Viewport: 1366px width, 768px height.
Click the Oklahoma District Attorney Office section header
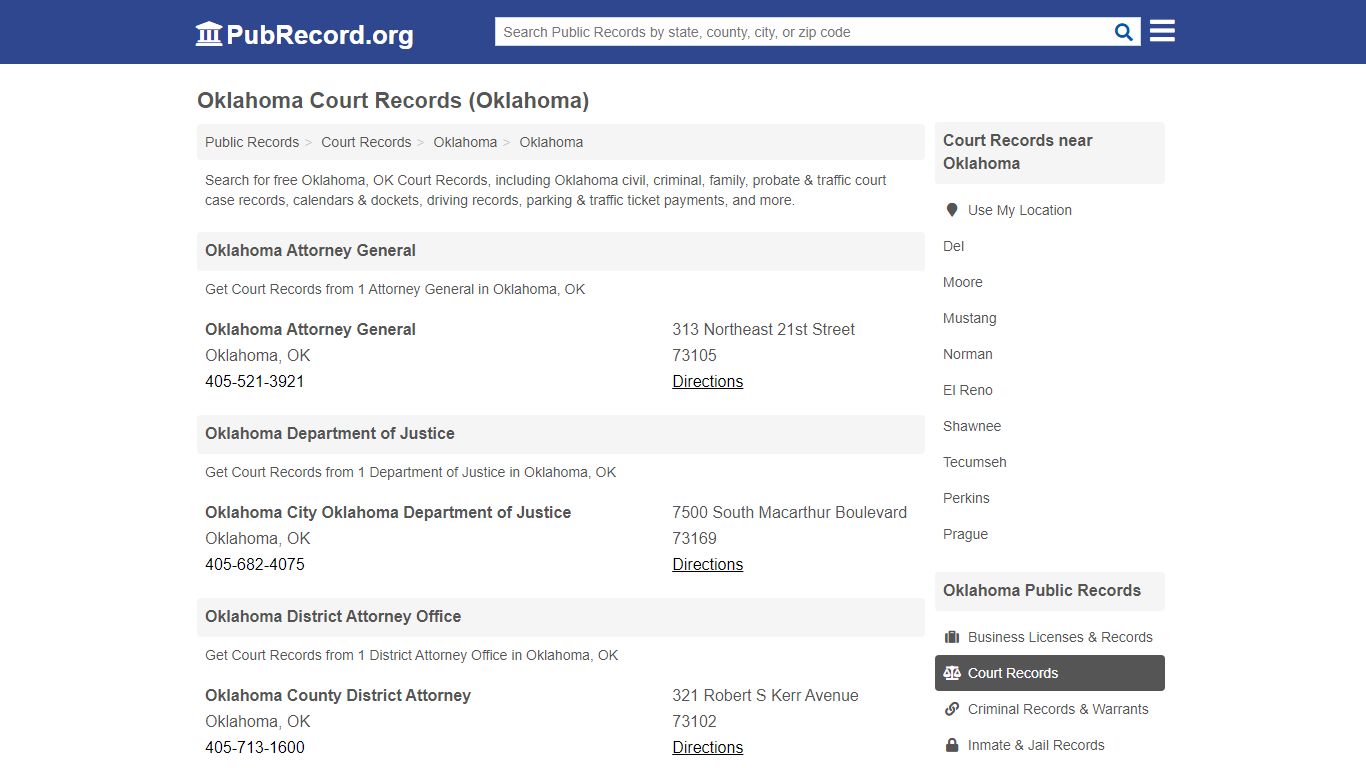click(x=561, y=617)
